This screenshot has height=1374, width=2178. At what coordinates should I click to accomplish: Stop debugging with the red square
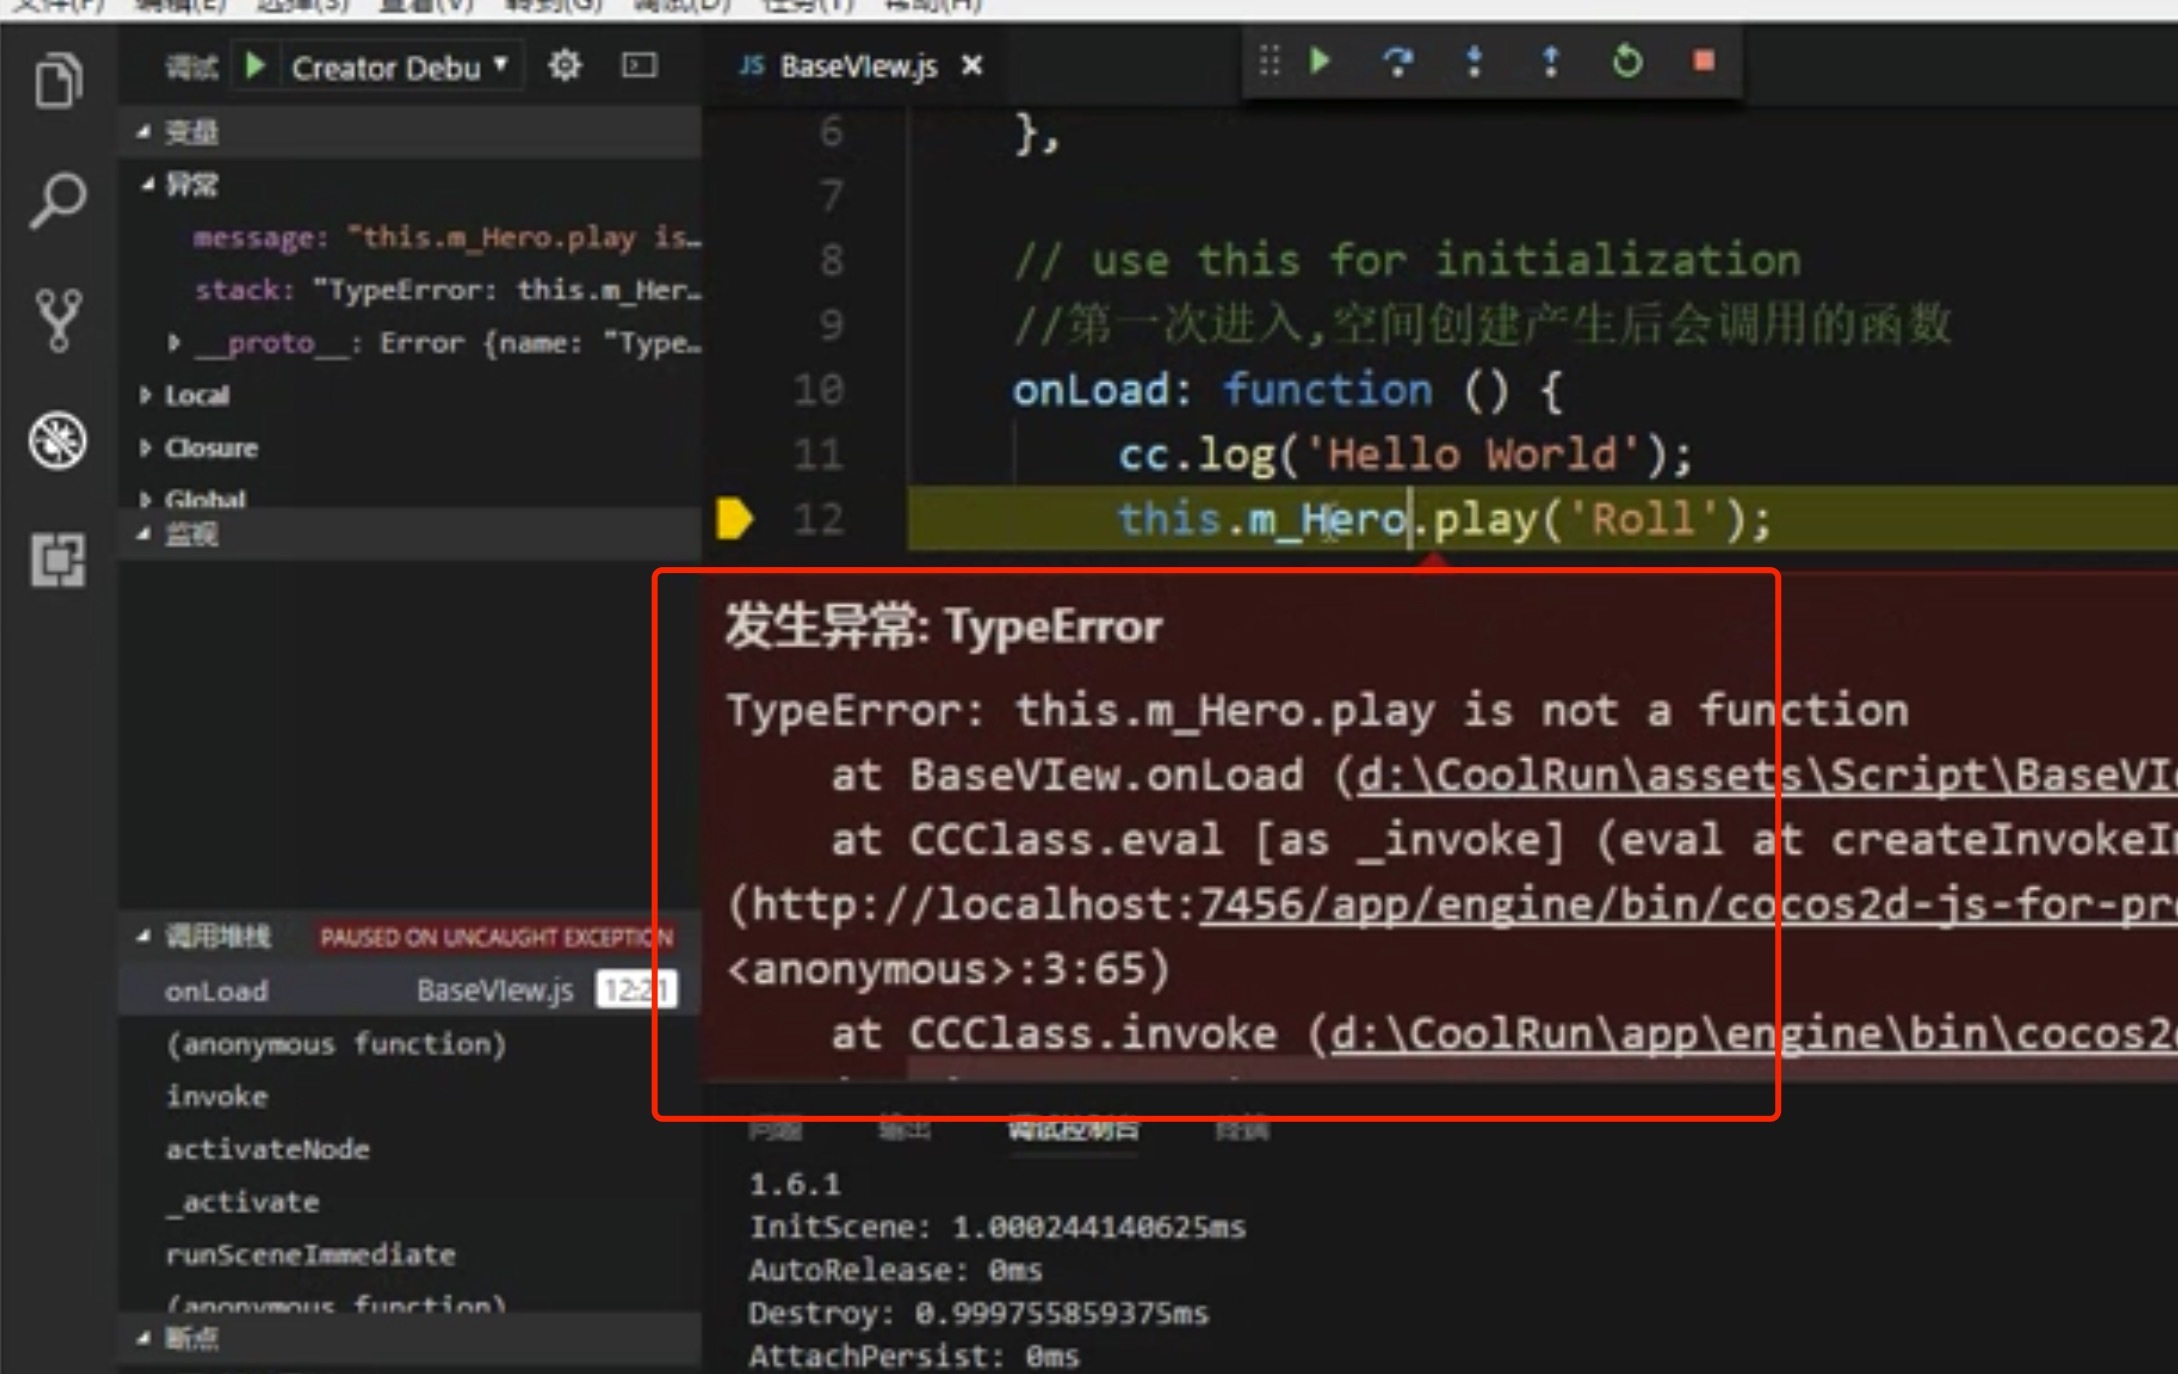1704,62
